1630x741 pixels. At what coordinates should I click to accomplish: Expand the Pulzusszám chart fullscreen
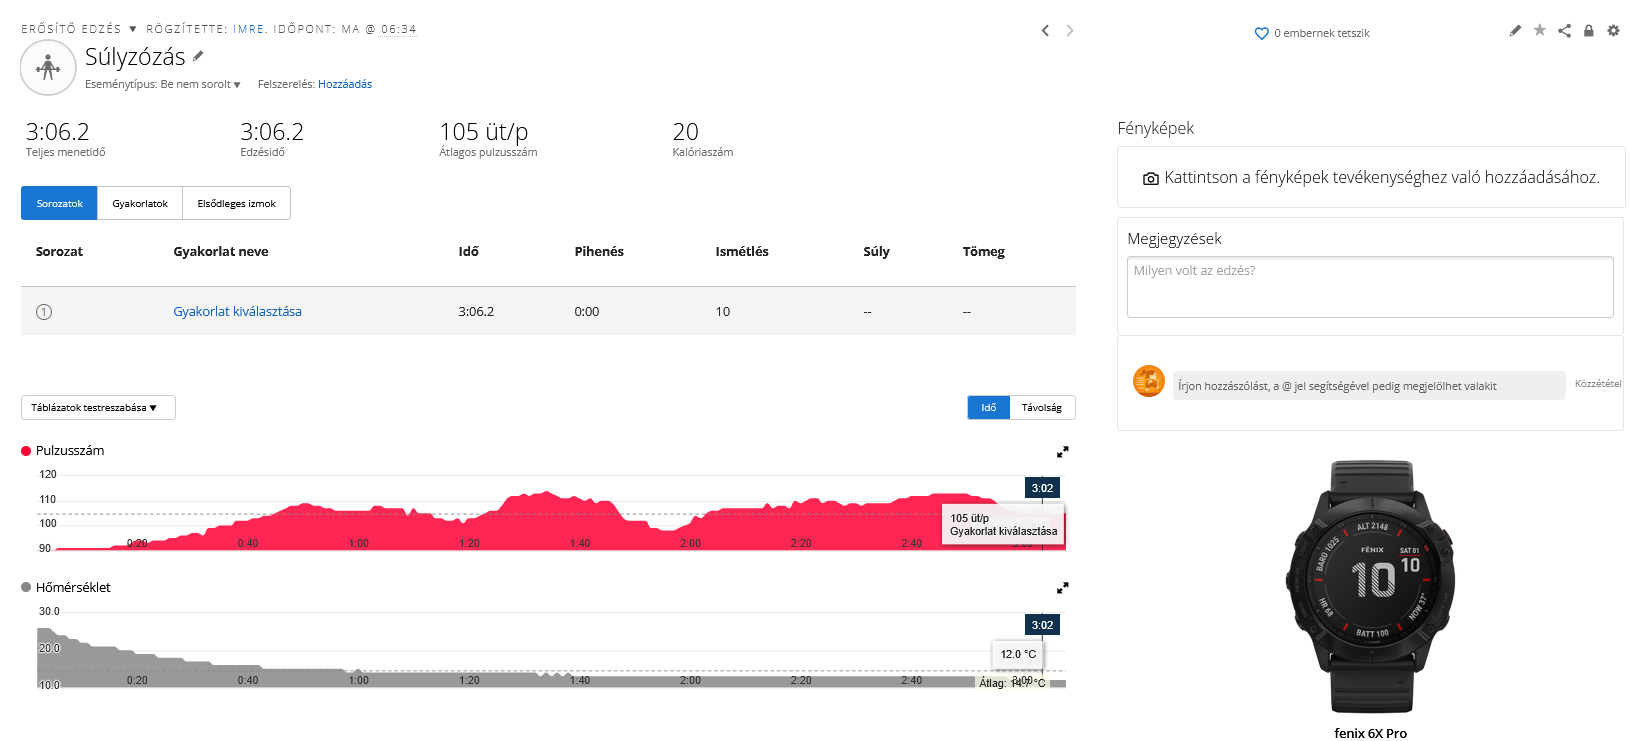click(1063, 452)
